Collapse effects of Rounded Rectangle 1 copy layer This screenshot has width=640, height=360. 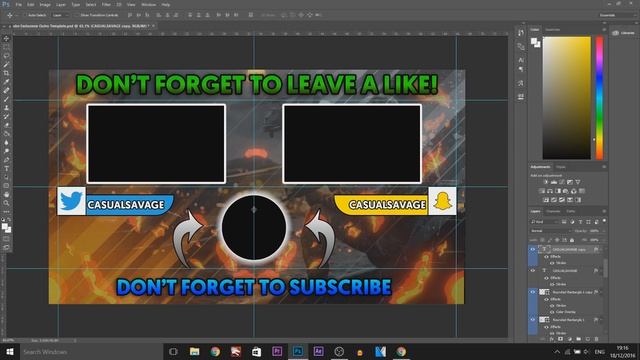(602, 292)
